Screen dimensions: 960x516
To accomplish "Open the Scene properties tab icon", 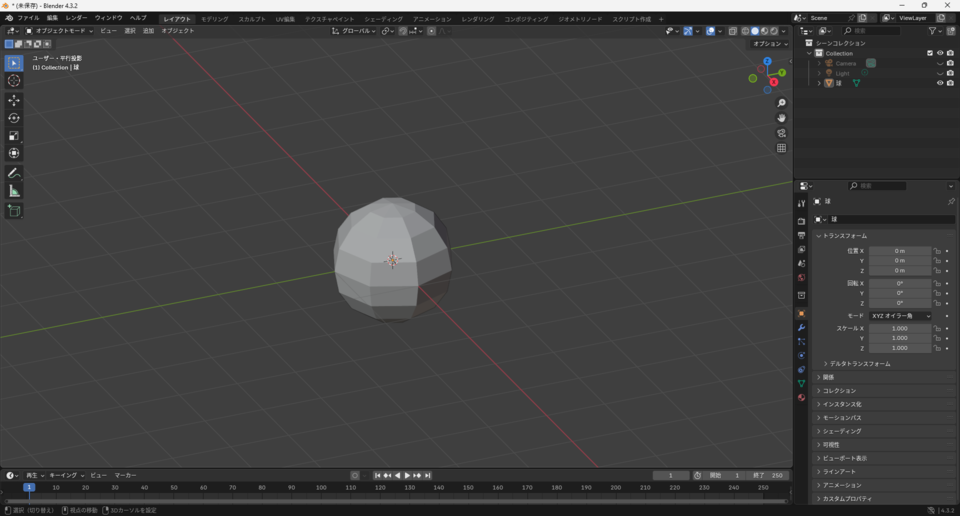I will click(801, 263).
